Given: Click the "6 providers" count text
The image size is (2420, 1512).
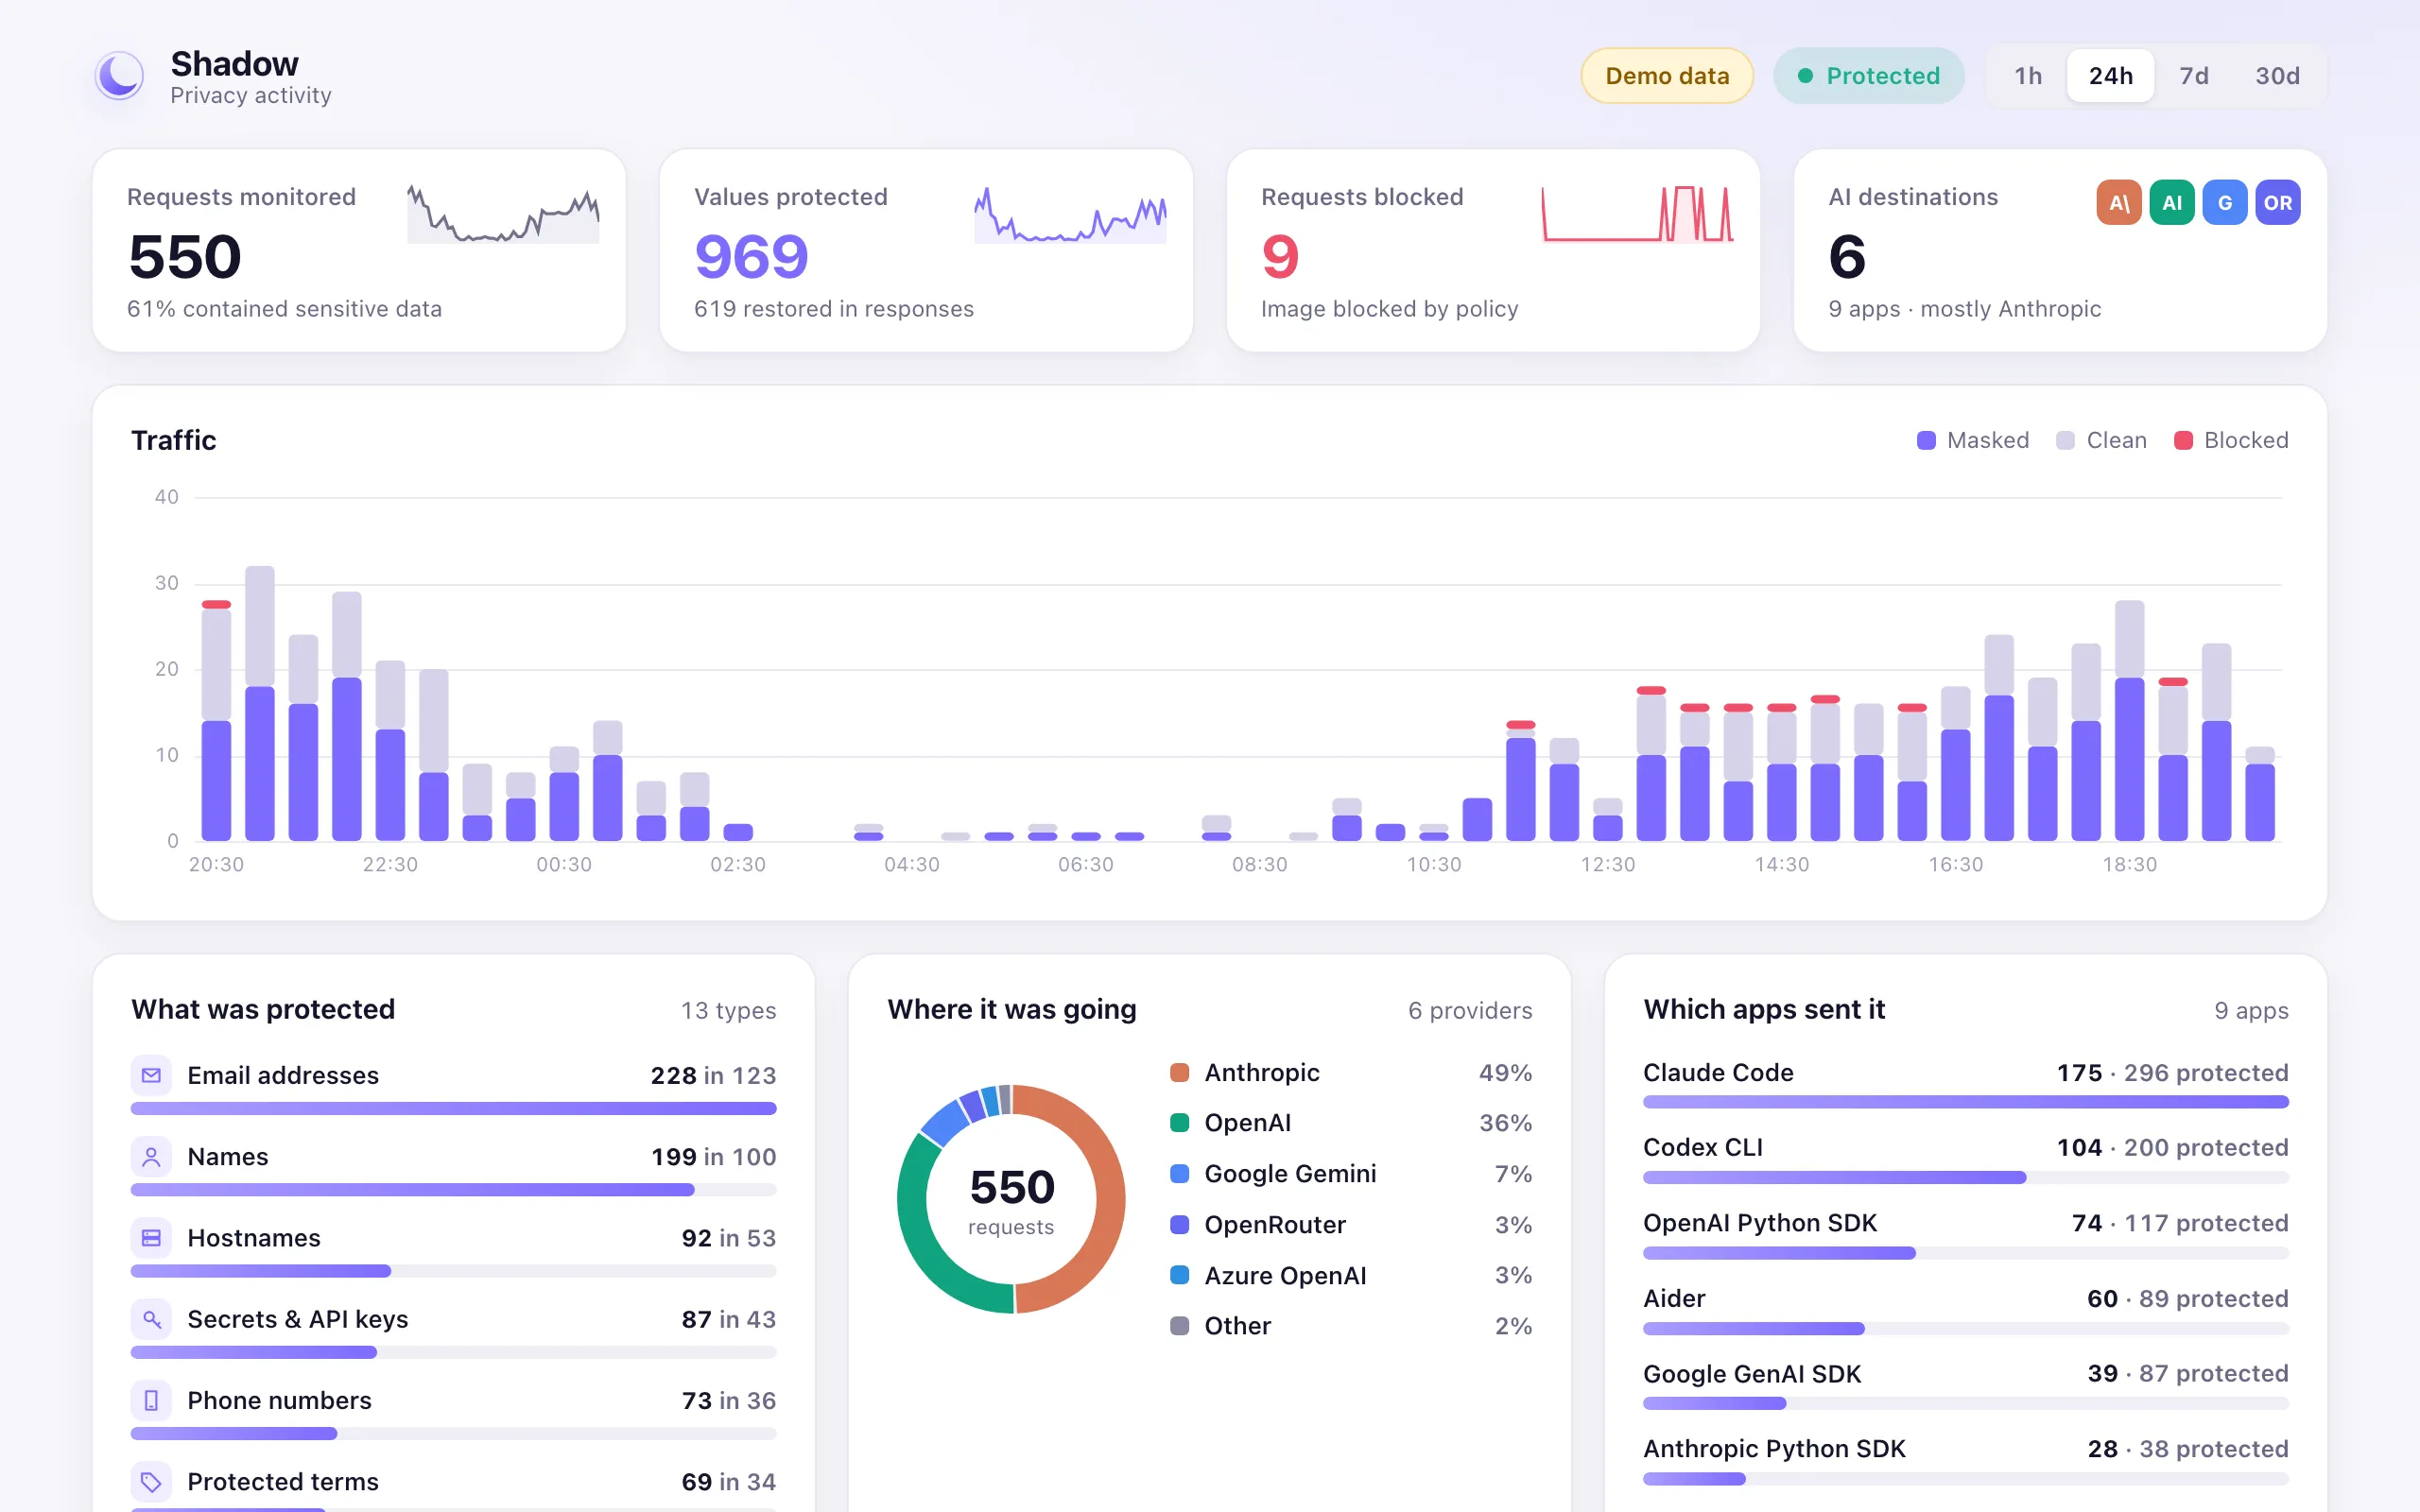Looking at the screenshot, I should tap(1470, 1011).
